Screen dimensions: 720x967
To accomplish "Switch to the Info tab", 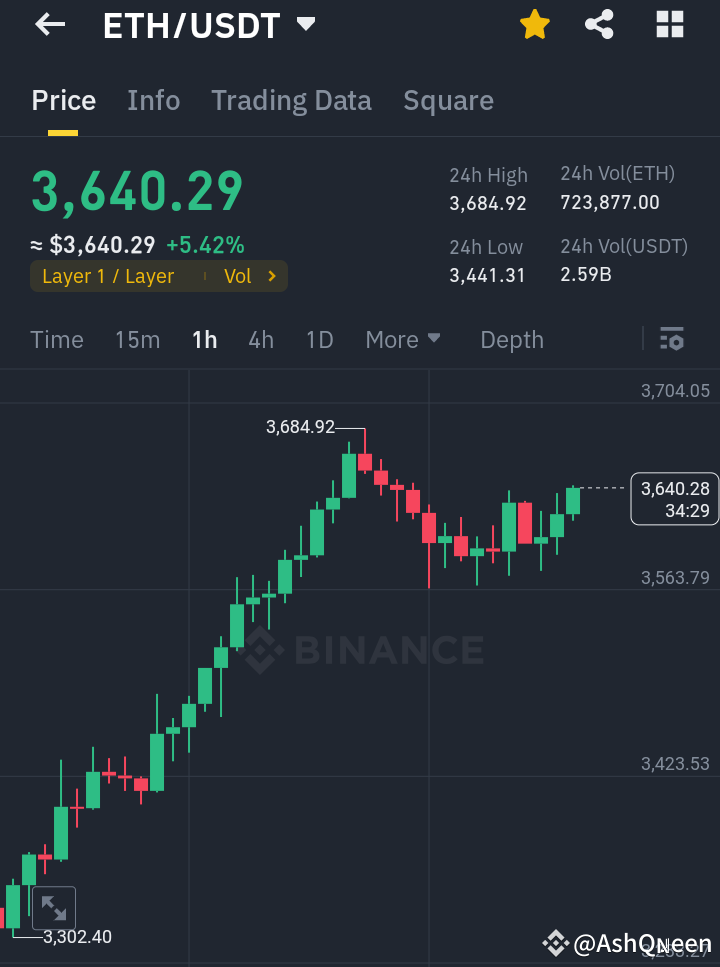I will pyautogui.click(x=153, y=100).
